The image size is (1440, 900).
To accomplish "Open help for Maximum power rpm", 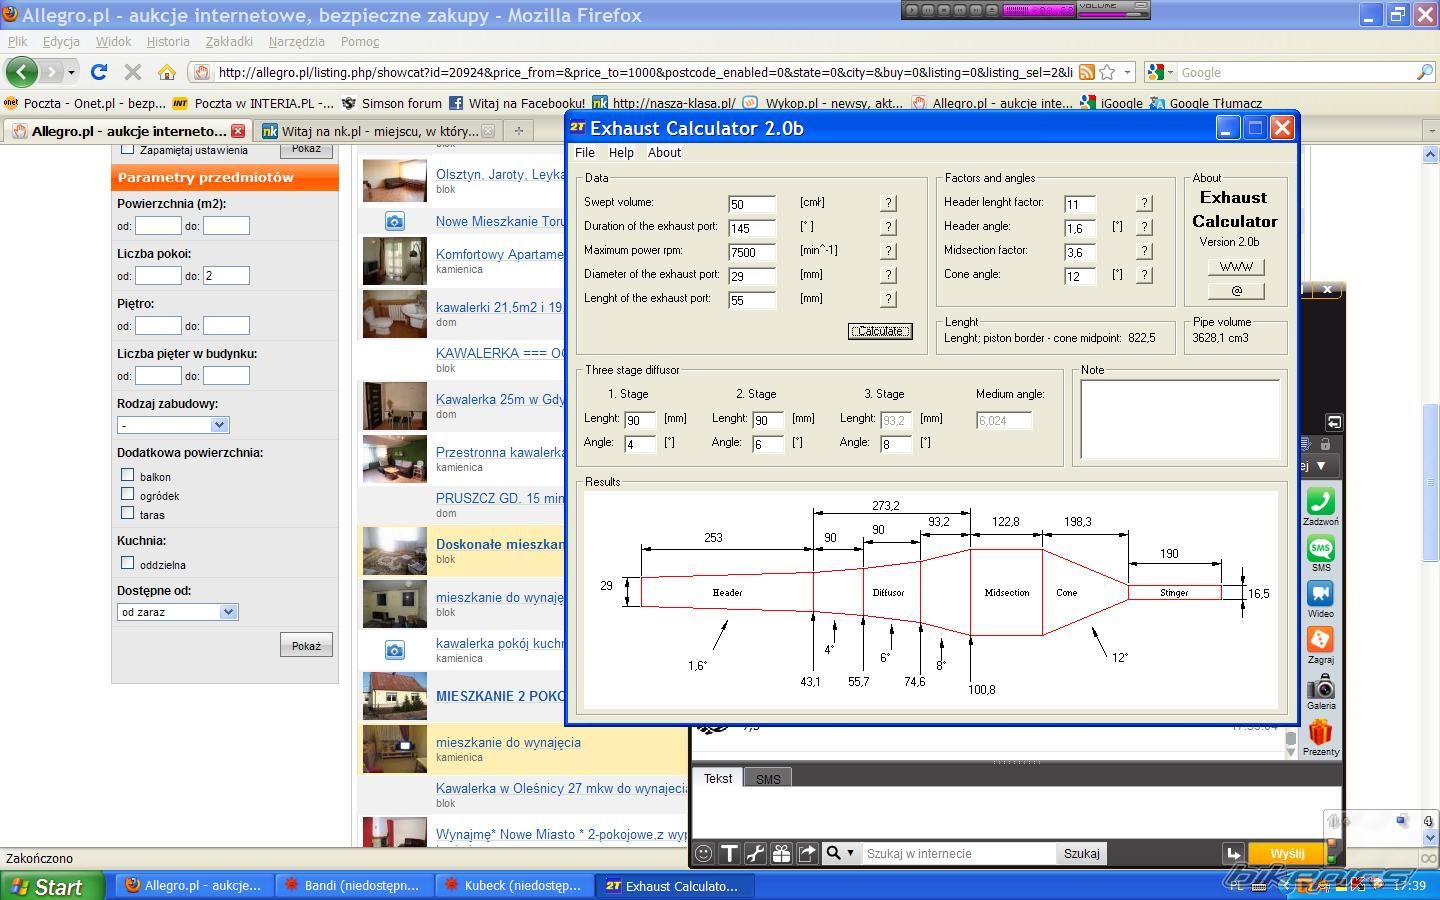I will [x=888, y=251].
